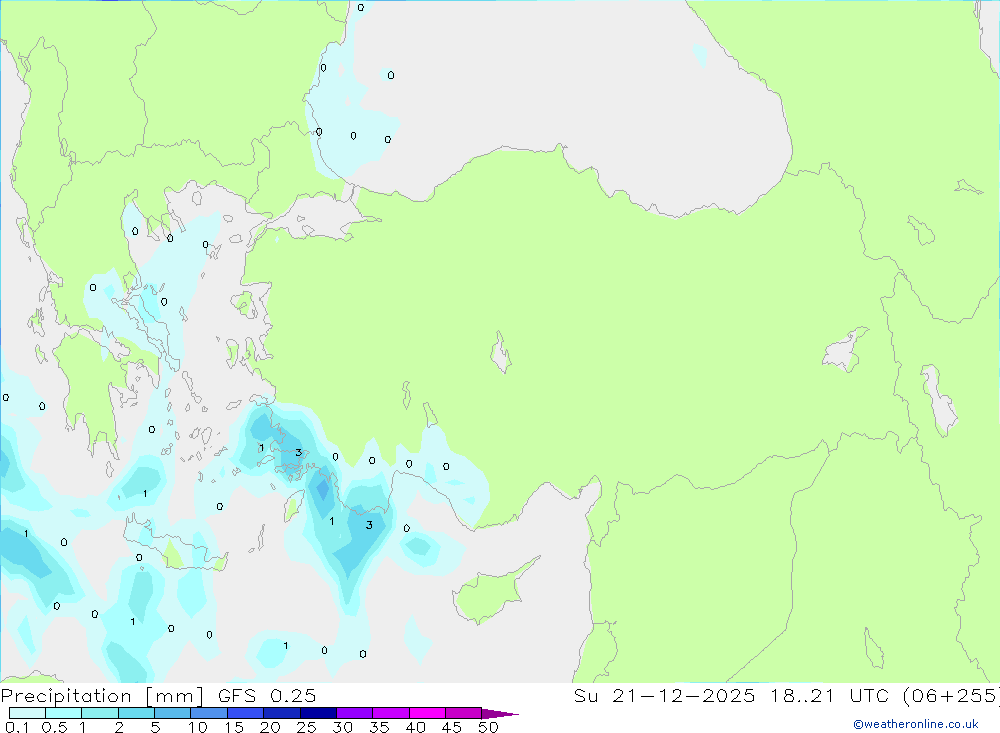Click the '25' legend scale value
1000x733 pixels.
pos(307,727)
